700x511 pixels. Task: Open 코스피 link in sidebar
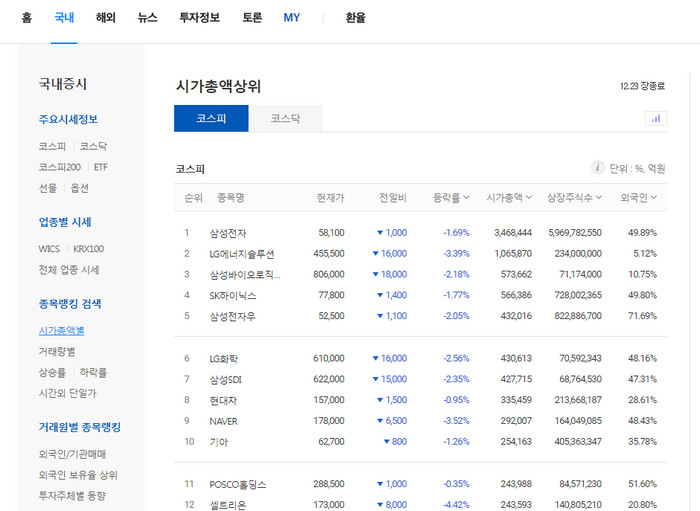click(52, 146)
